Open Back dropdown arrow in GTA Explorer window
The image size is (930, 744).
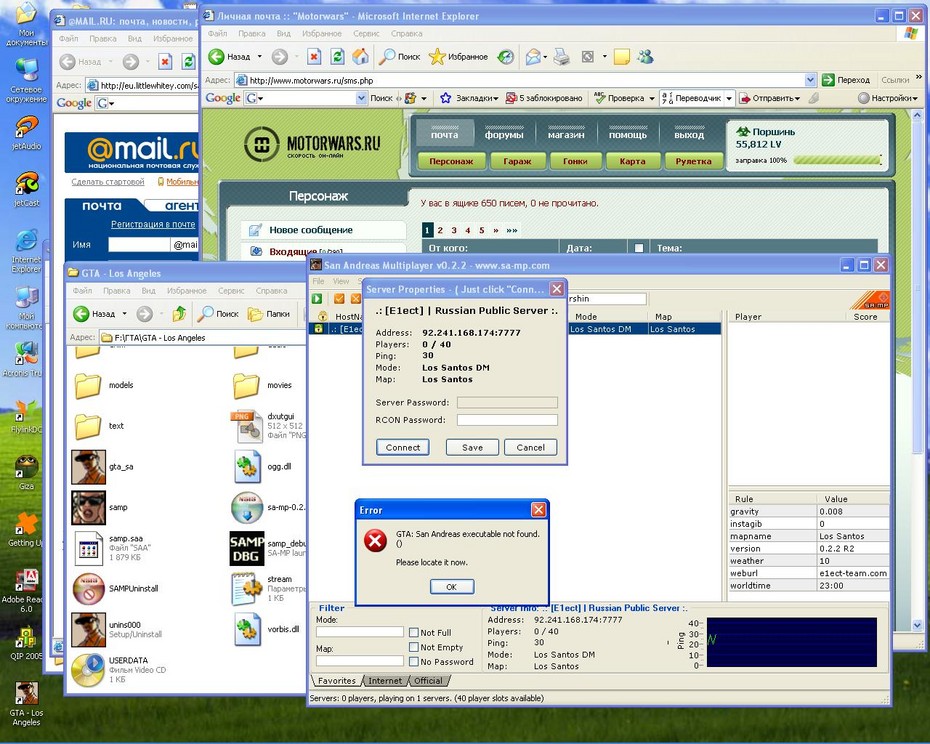(125, 313)
